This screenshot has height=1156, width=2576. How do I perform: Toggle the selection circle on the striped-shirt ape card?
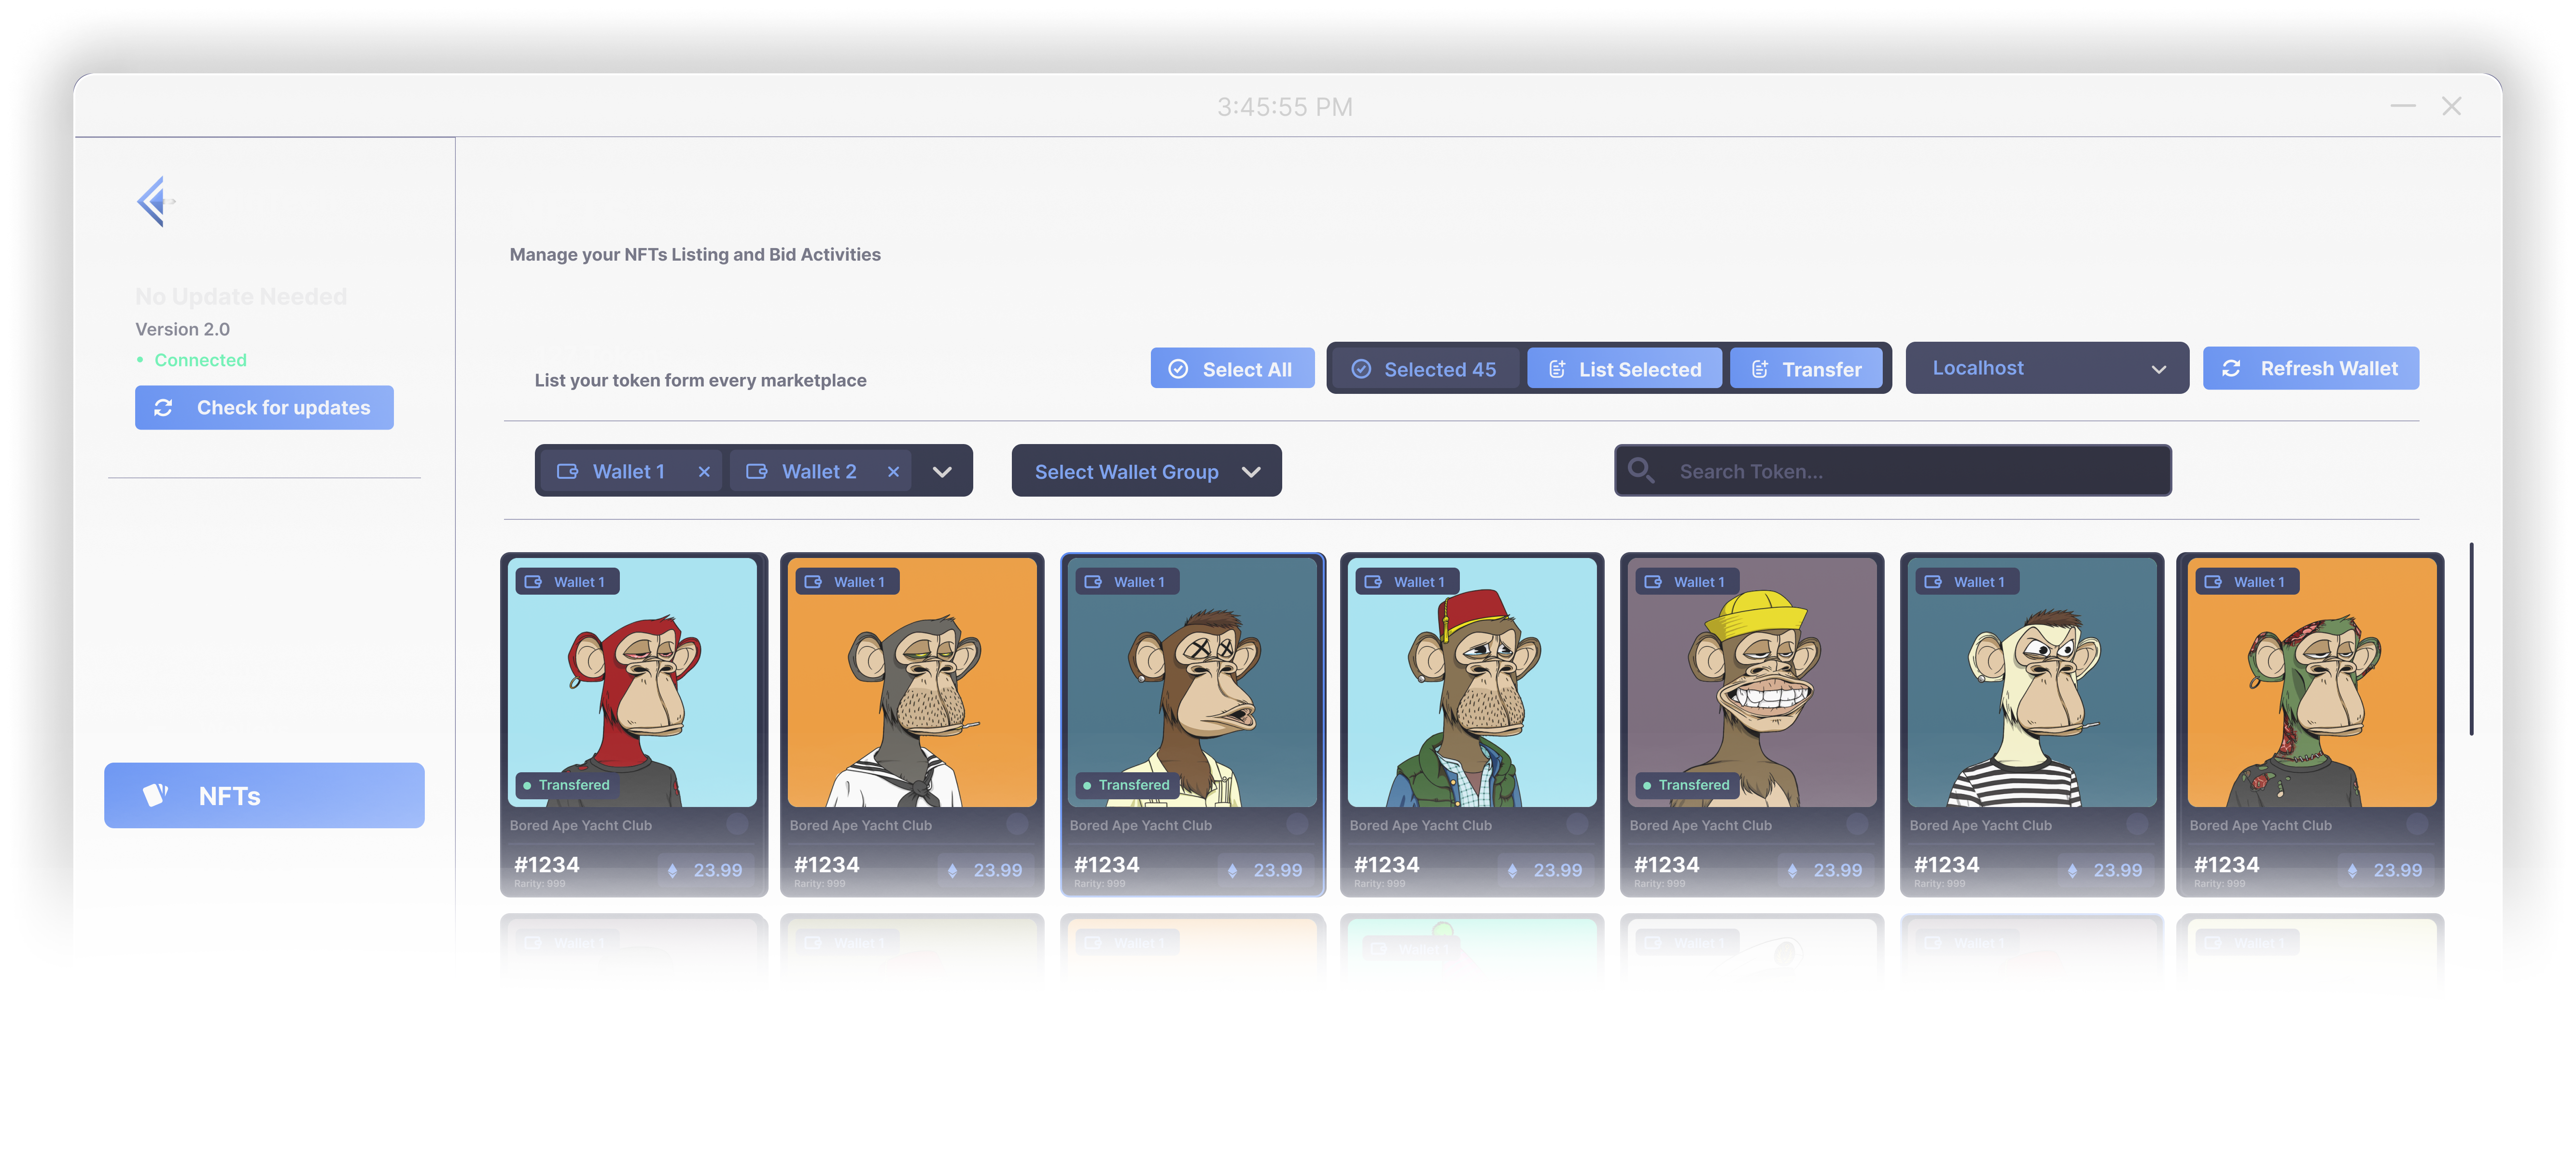click(2137, 824)
